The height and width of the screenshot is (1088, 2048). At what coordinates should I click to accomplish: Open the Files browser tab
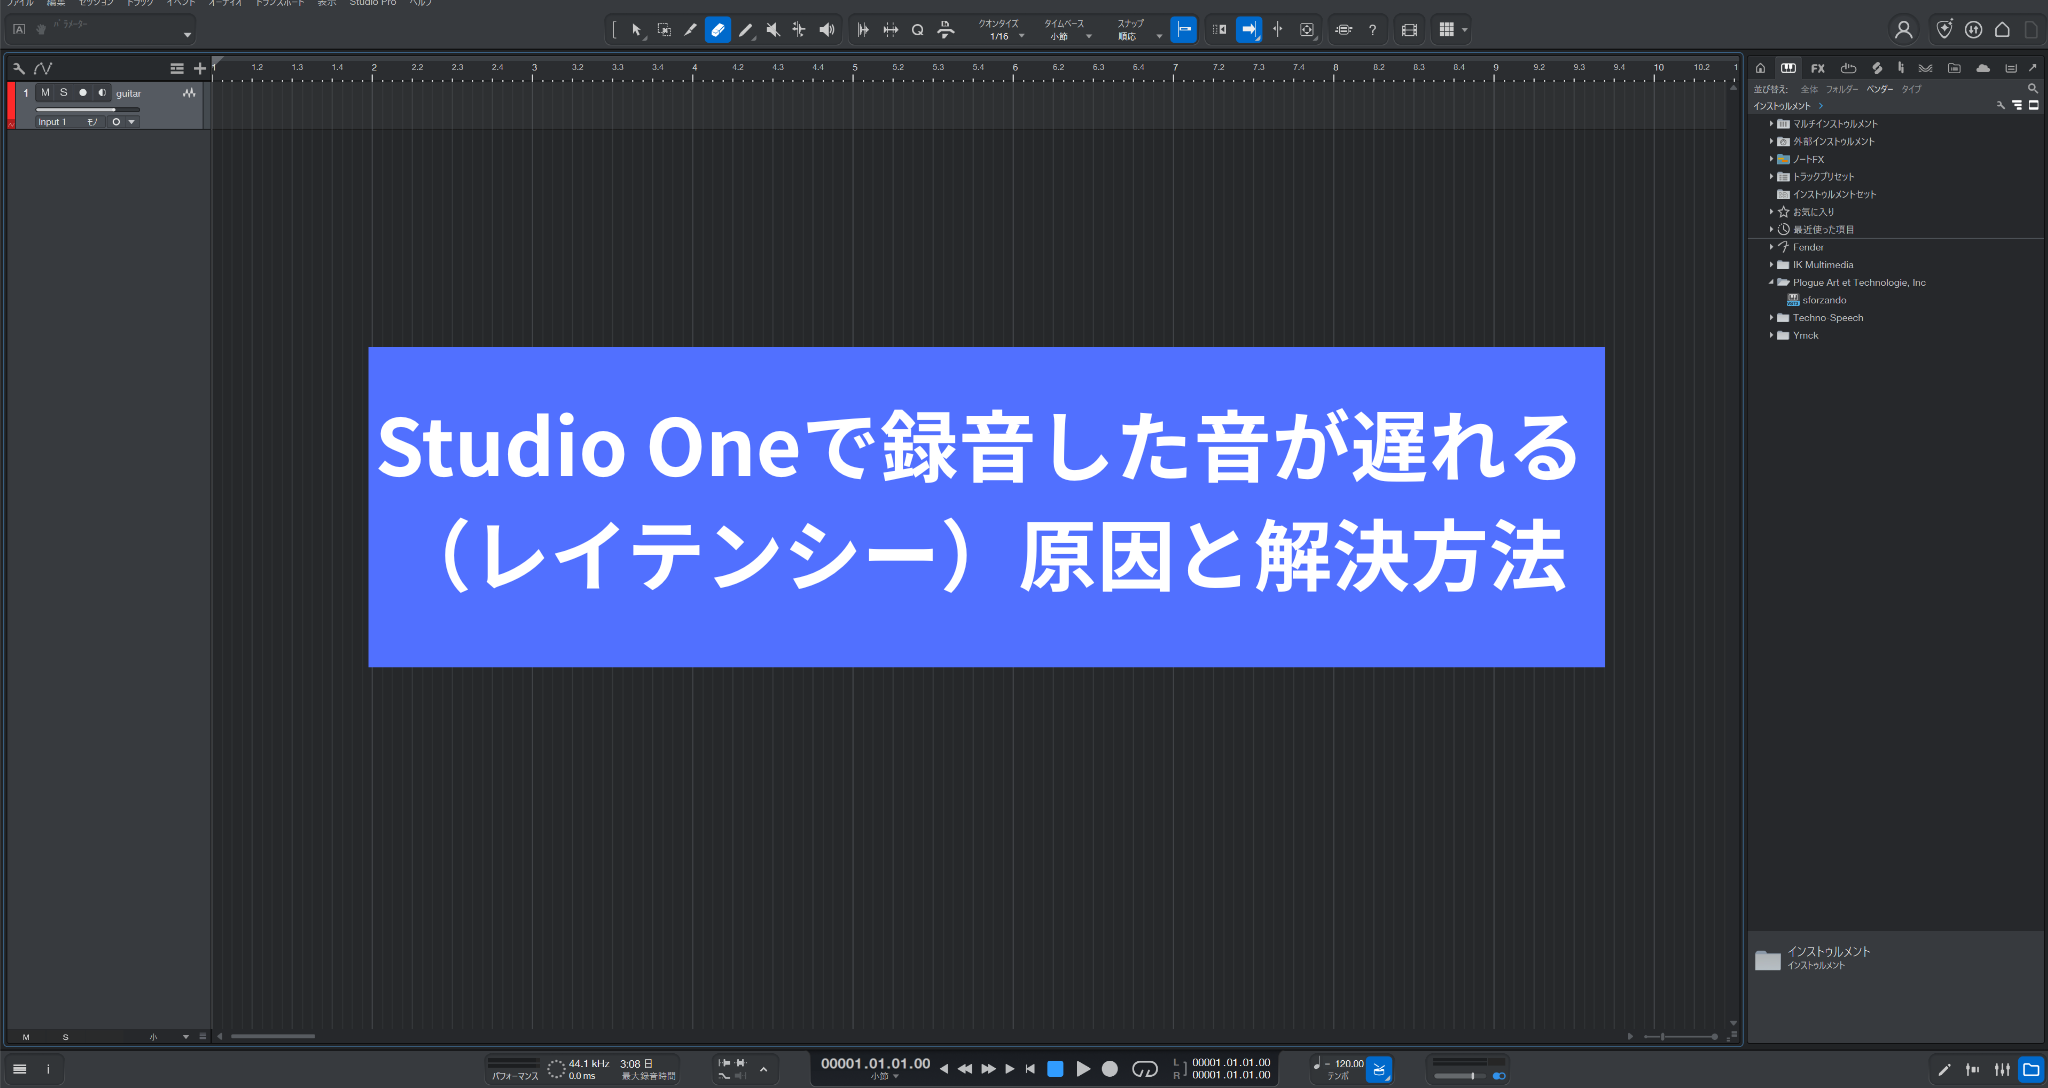(x=1954, y=68)
